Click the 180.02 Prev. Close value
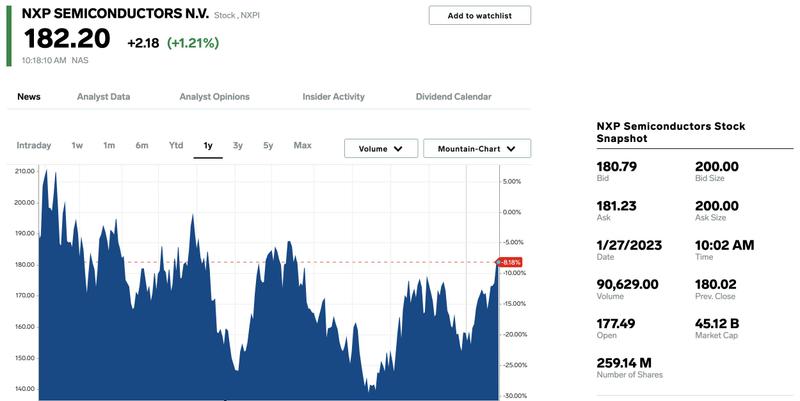The image size is (800, 401). click(x=716, y=284)
